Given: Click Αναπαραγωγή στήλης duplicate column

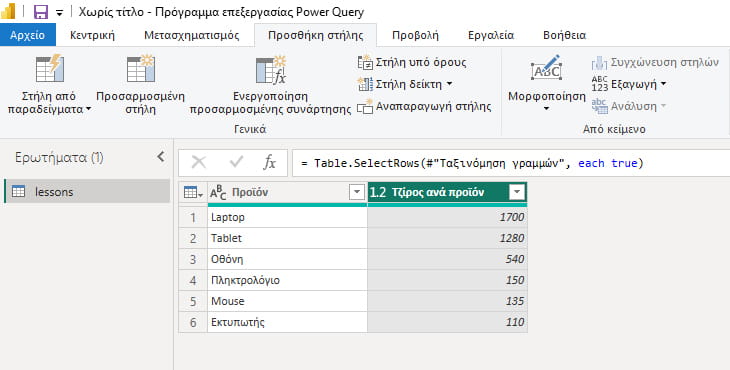Looking at the screenshot, I should pos(424,107).
